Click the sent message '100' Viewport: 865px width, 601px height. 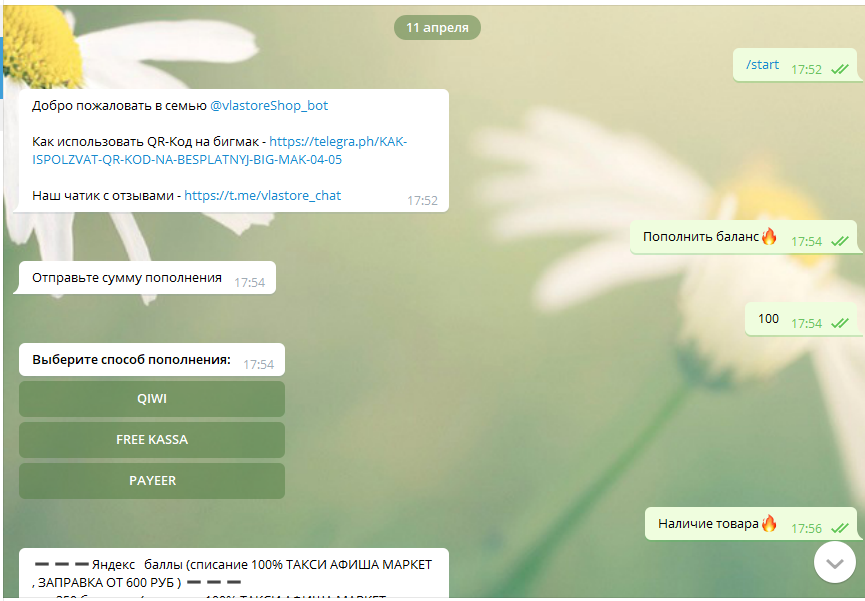pos(803,319)
